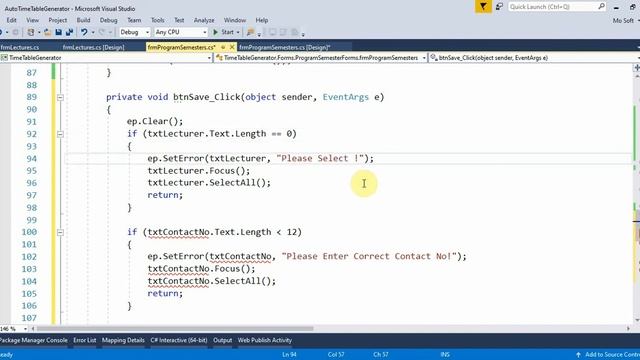Click the Undo arrow icon

point(84,32)
